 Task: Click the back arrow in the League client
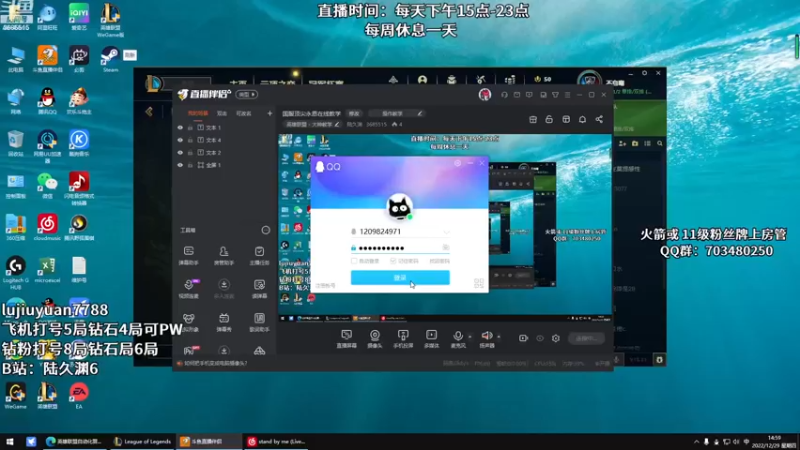coord(148,112)
